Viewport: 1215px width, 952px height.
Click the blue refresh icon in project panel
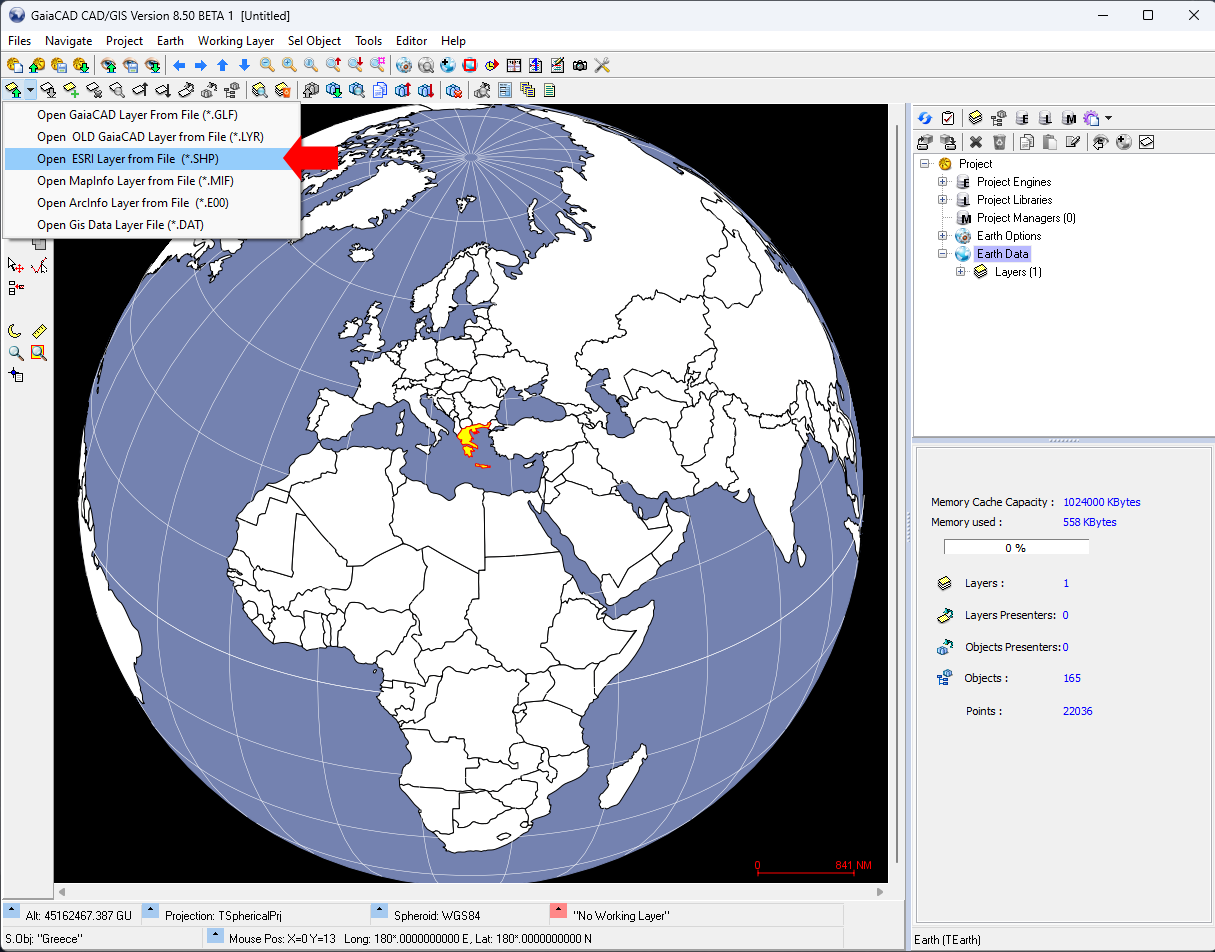(x=925, y=118)
